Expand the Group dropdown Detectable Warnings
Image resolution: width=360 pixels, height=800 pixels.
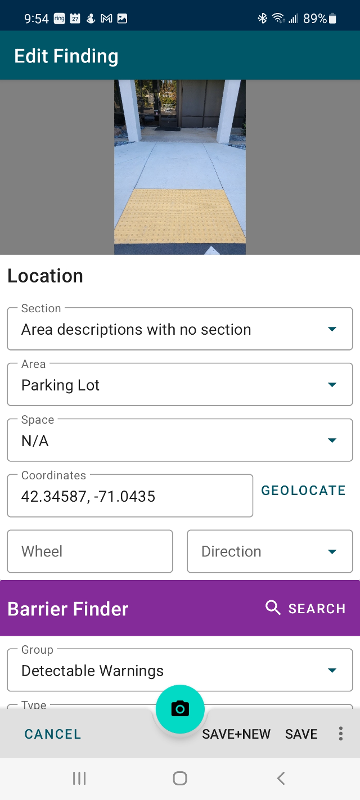pos(180,670)
